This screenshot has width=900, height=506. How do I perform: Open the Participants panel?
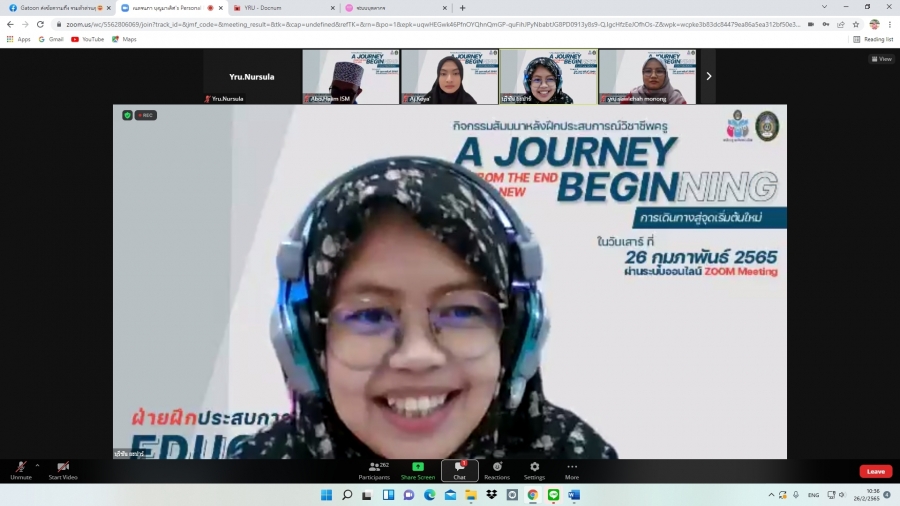point(374,469)
